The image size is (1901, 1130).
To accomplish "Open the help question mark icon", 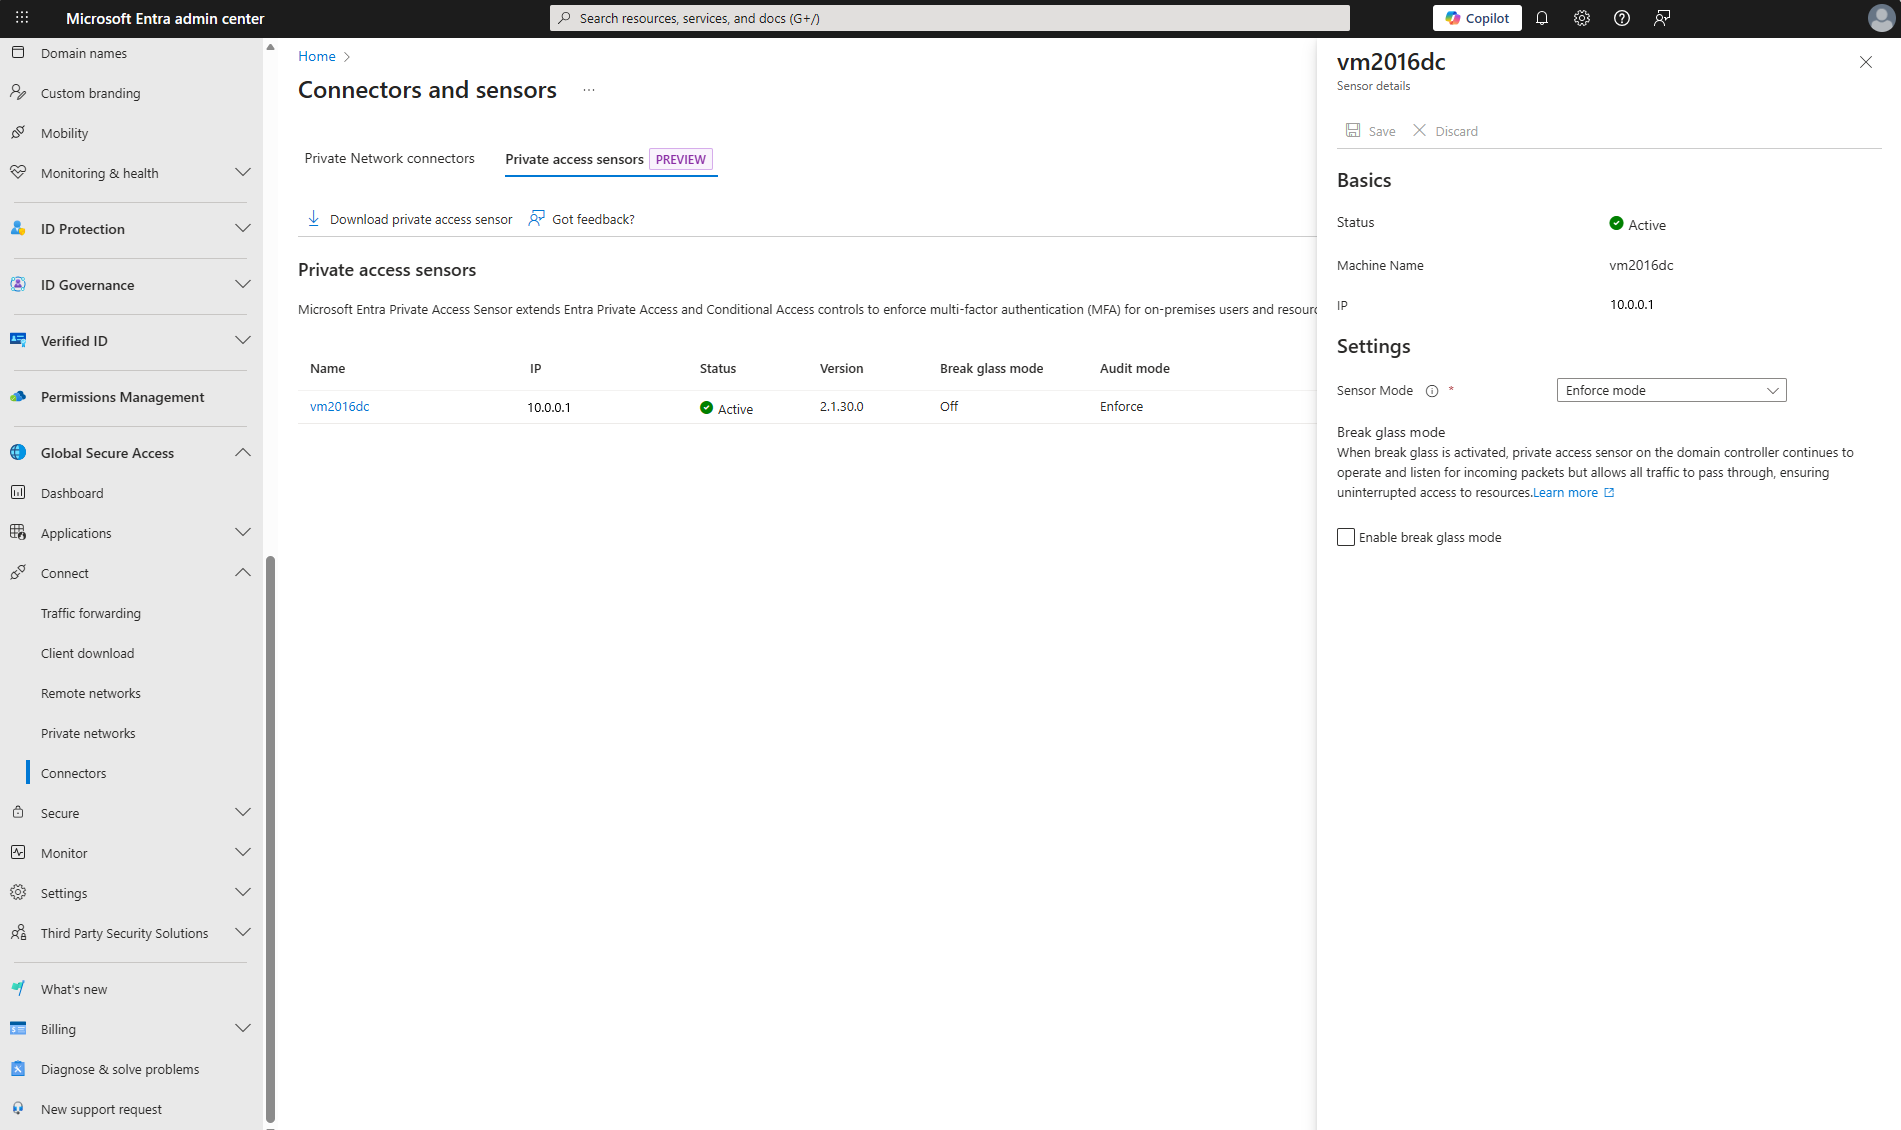I will pyautogui.click(x=1622, y=18).
